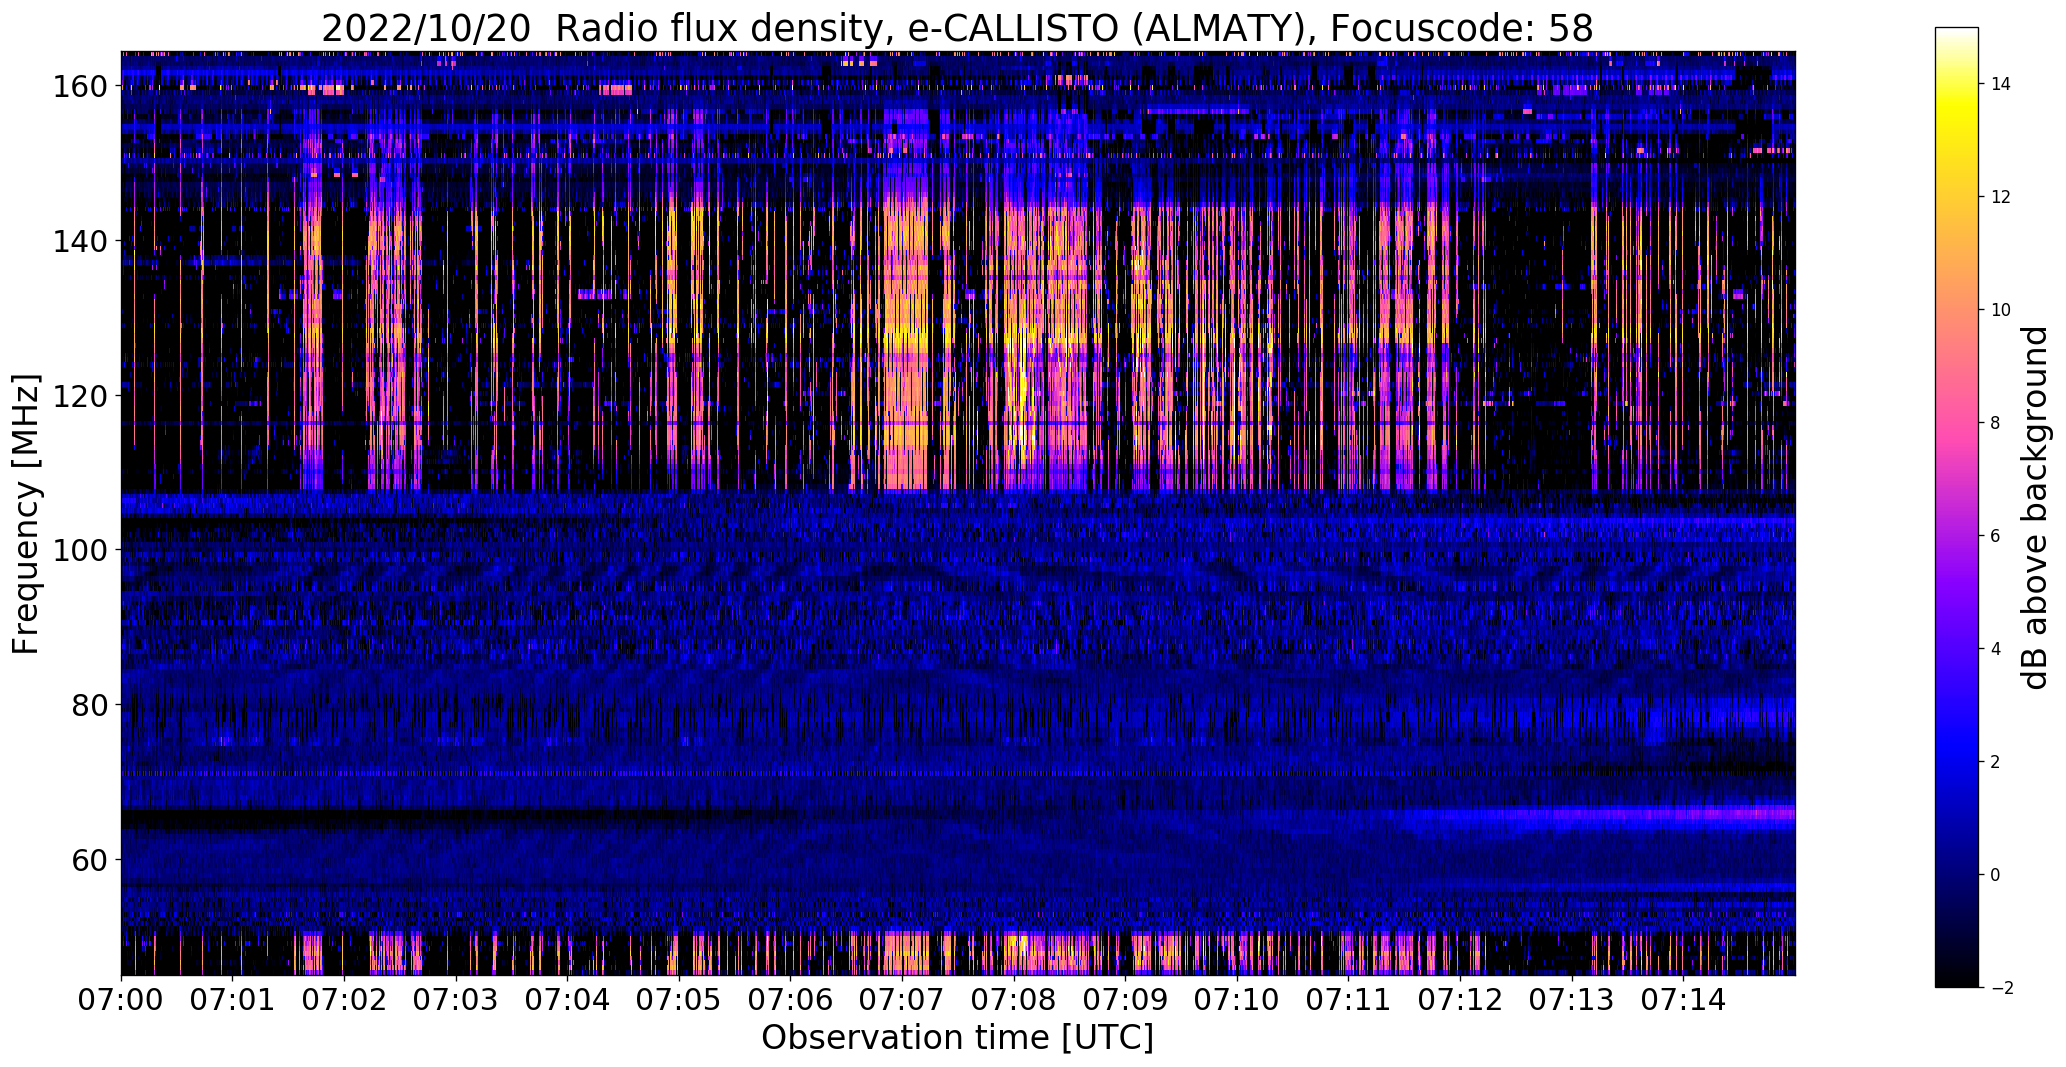The width and height of the screenshot is (2066, 1067).
Task: Click the 140 frequency tick label
Action: pos(82,241)
